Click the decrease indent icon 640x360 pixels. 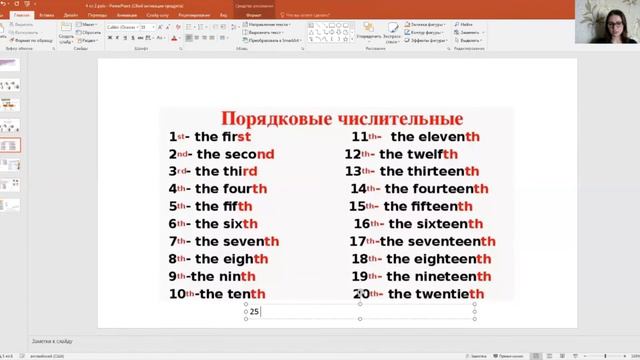coord(215,27)
